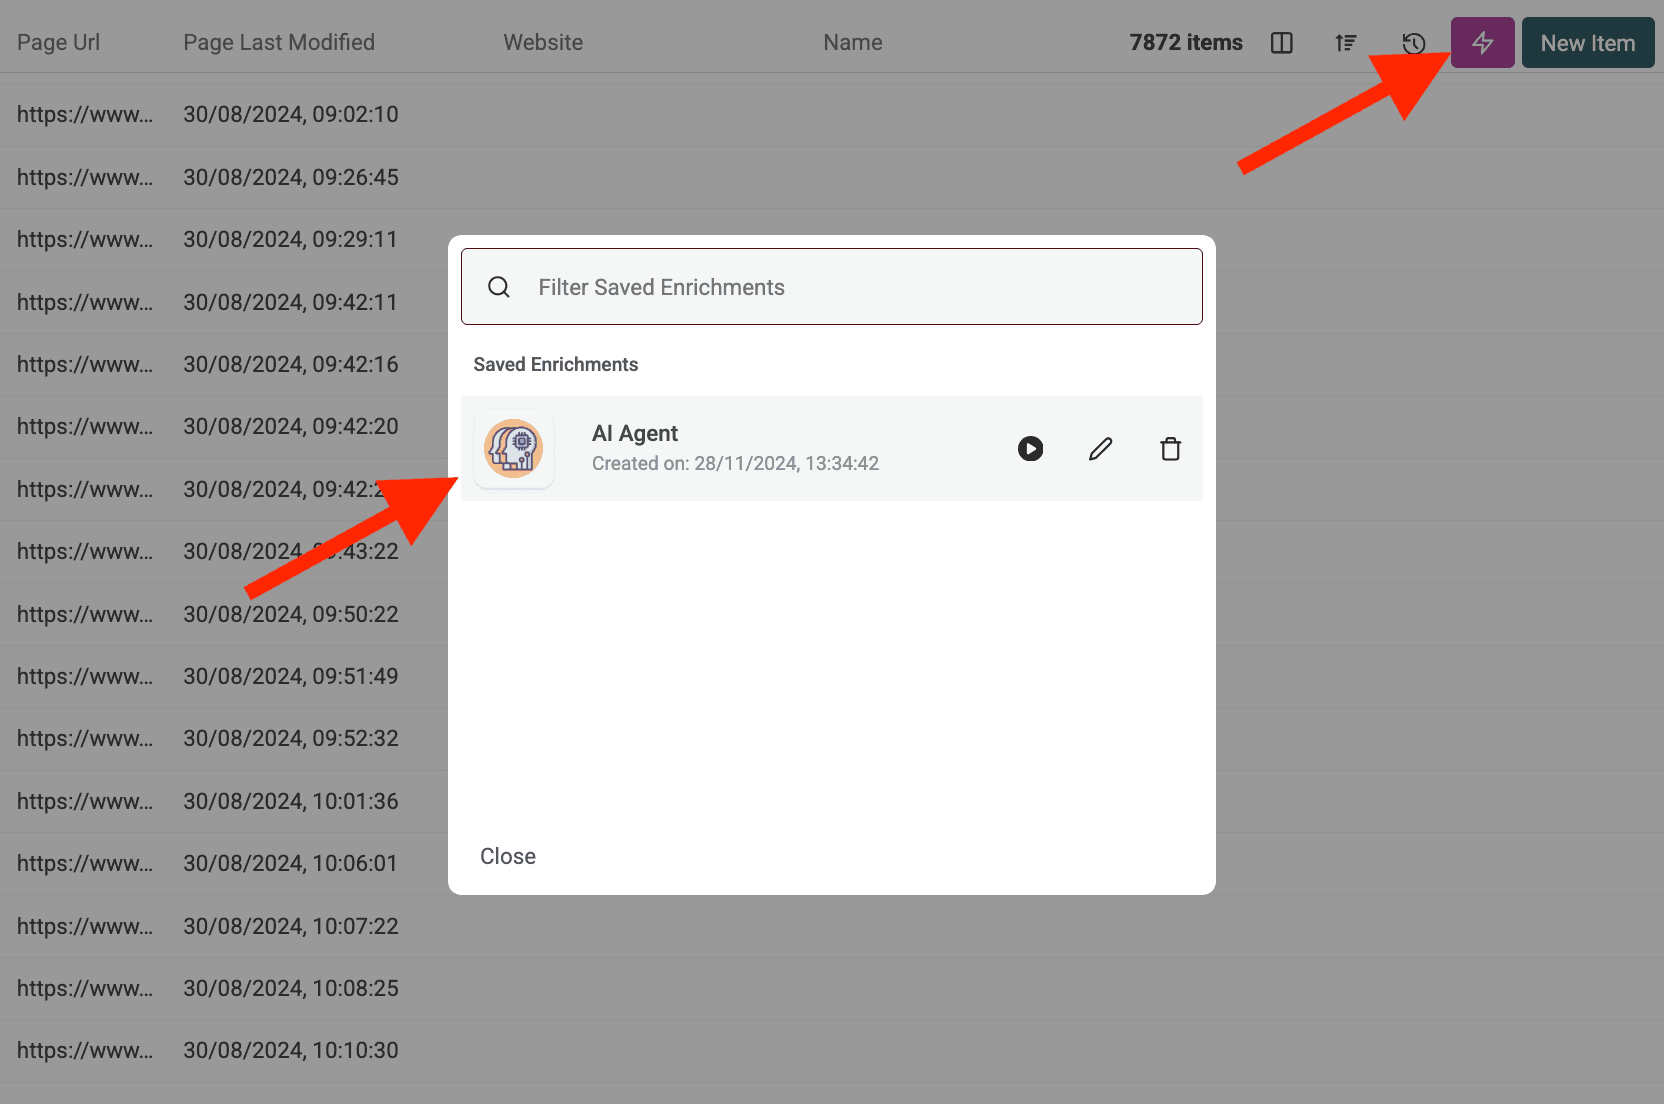Select the row modified at 09:02:10
The width and height of the screenshot is (1664, 1104).
tap(290, 114)
